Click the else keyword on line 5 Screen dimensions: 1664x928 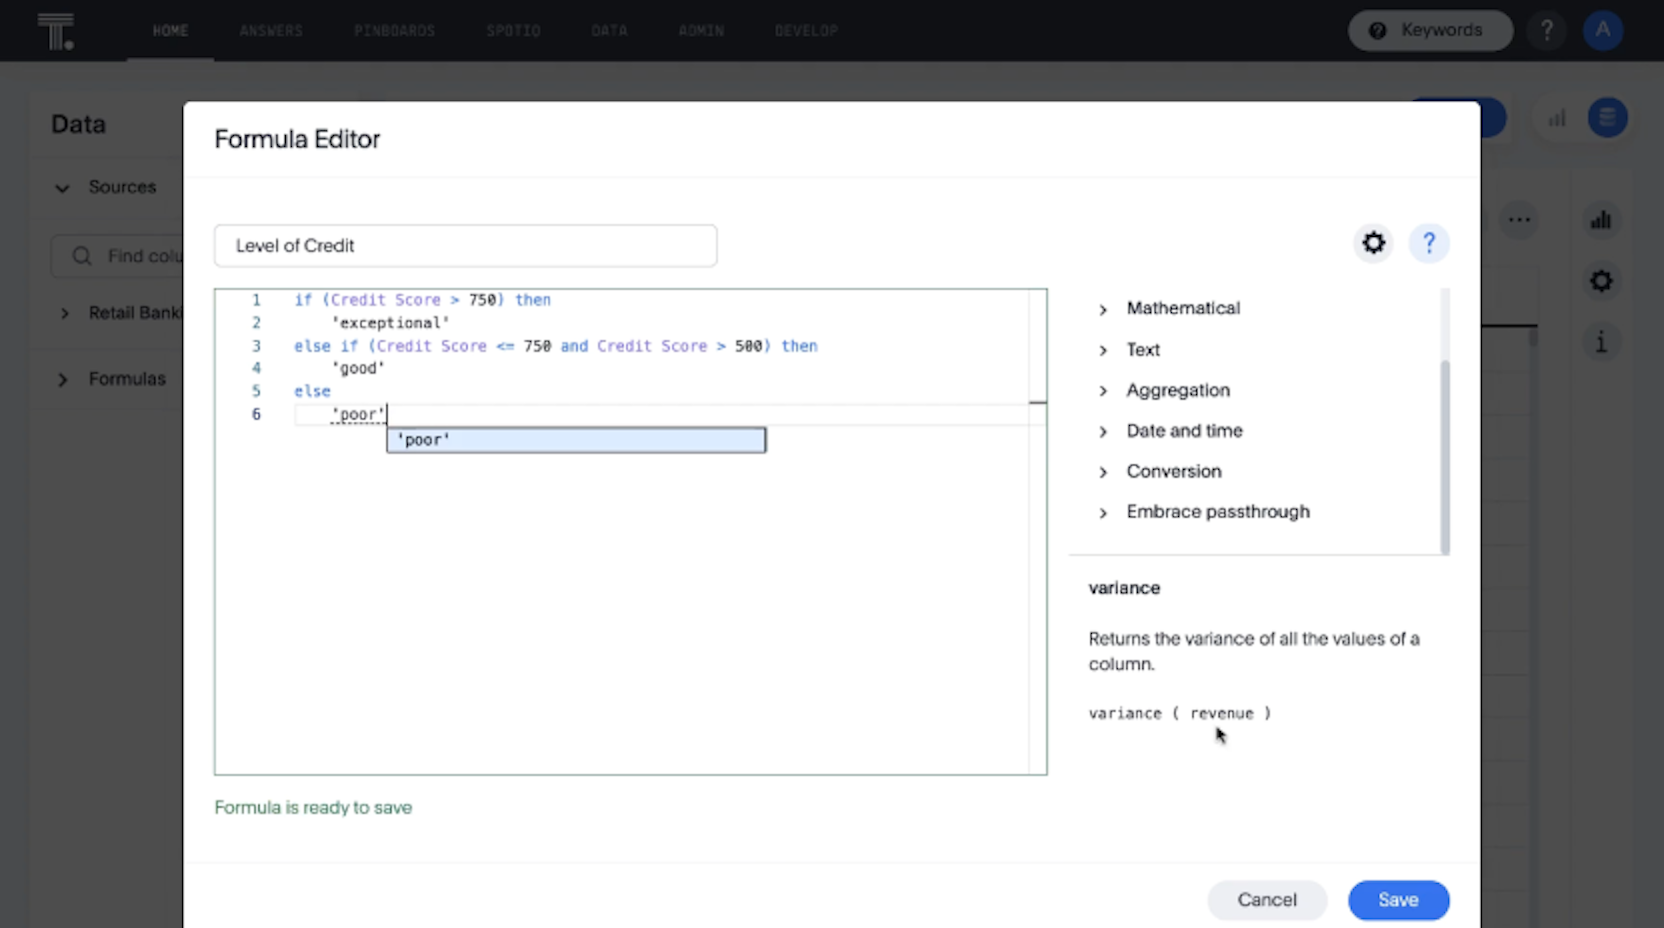pos(312,391)
